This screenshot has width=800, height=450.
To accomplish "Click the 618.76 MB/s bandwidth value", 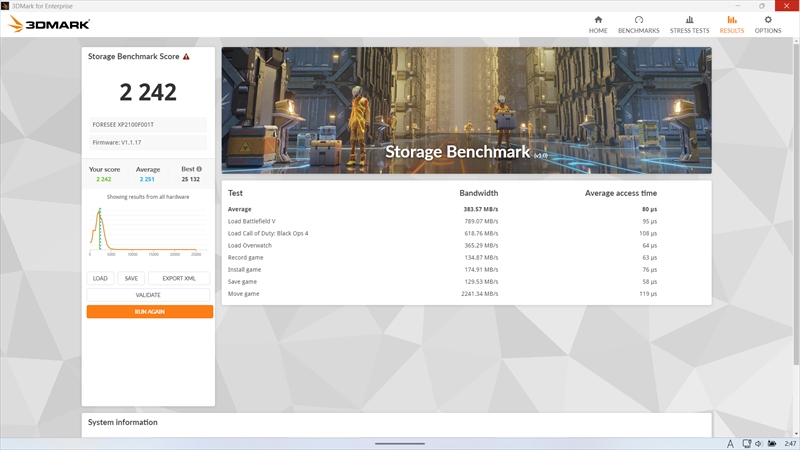I will coord(481,233).
